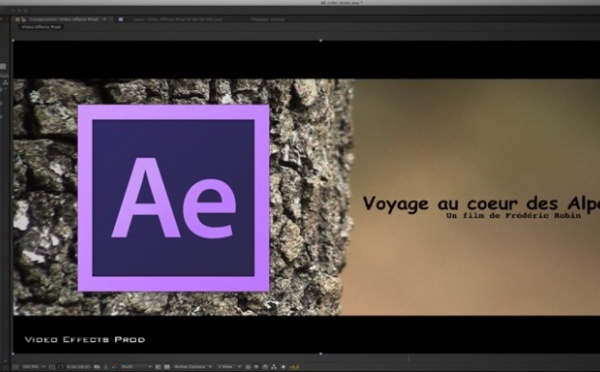Click the Video Effects Prod breadcrumb button
The width and height of the screenshot is (600, 372).
[41, 27]
